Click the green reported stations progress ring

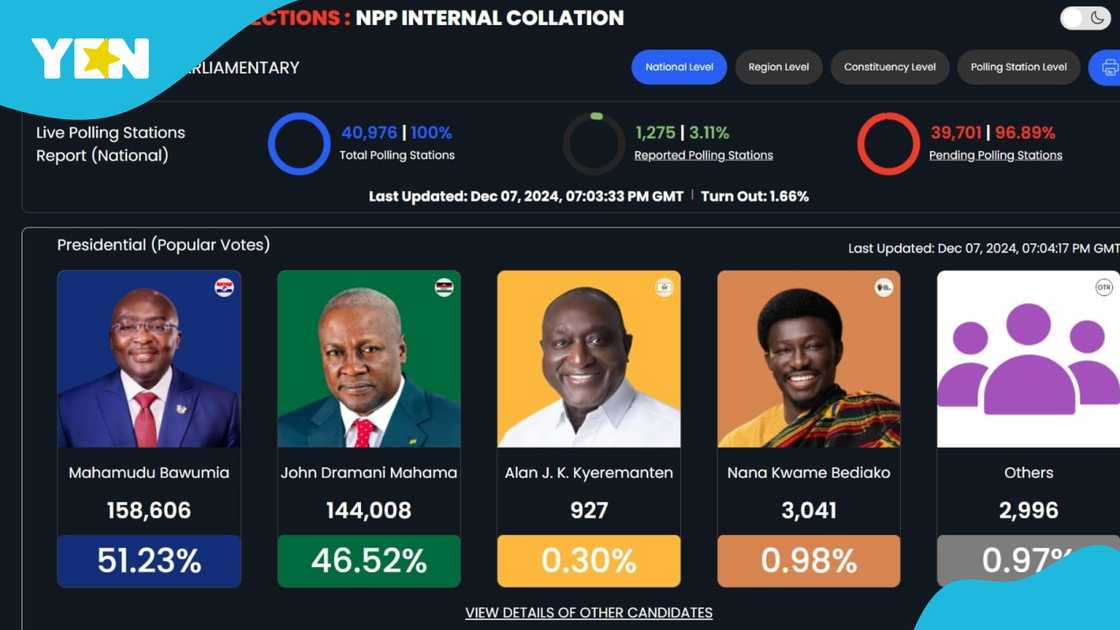coord(594,143)
